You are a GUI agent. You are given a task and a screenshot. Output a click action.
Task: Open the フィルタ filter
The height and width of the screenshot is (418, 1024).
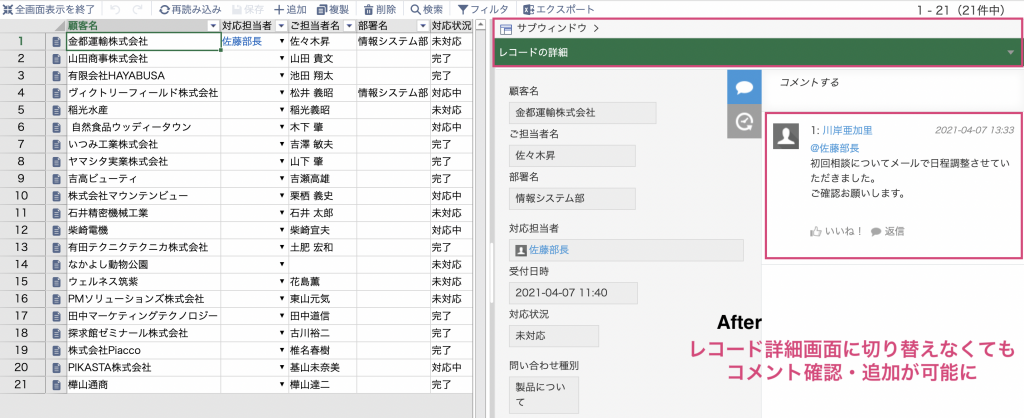click(483, 10)
